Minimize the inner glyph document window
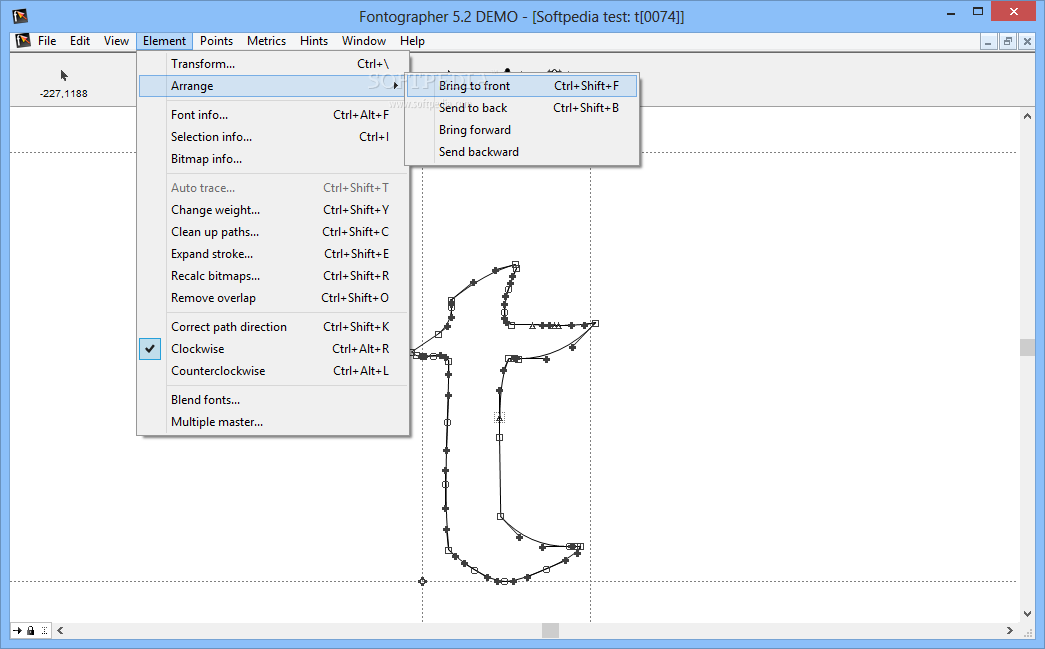The image size is (1045, 649). click(x=988, y=41)
